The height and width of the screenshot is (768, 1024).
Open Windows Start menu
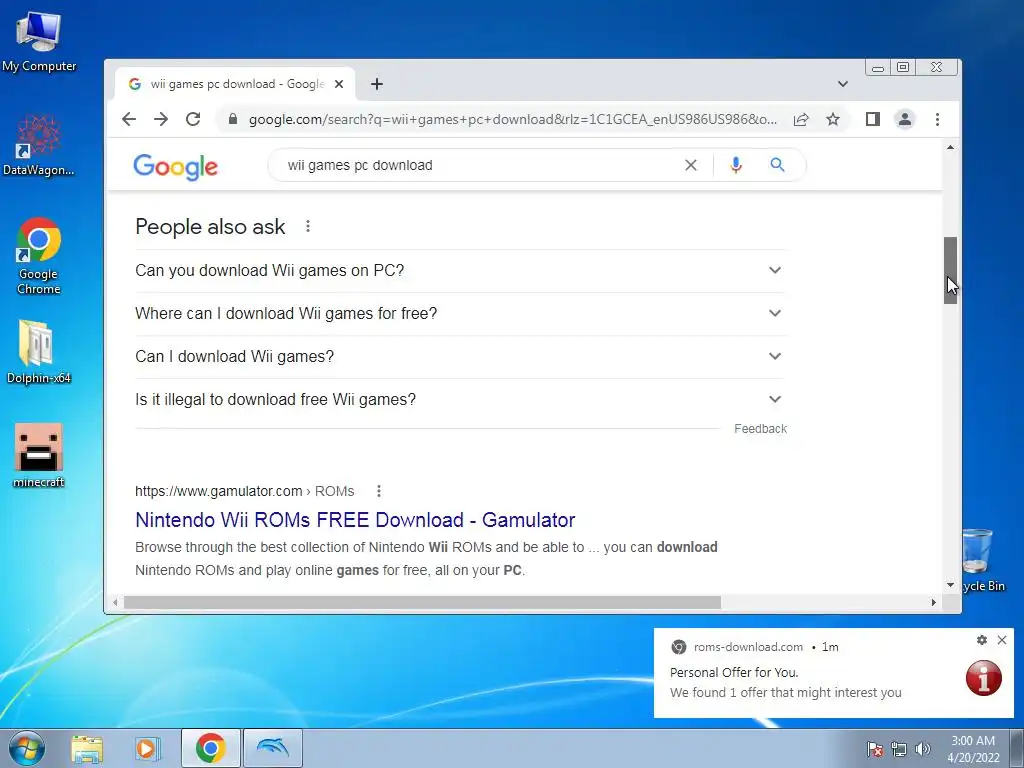tap(26, 748)
